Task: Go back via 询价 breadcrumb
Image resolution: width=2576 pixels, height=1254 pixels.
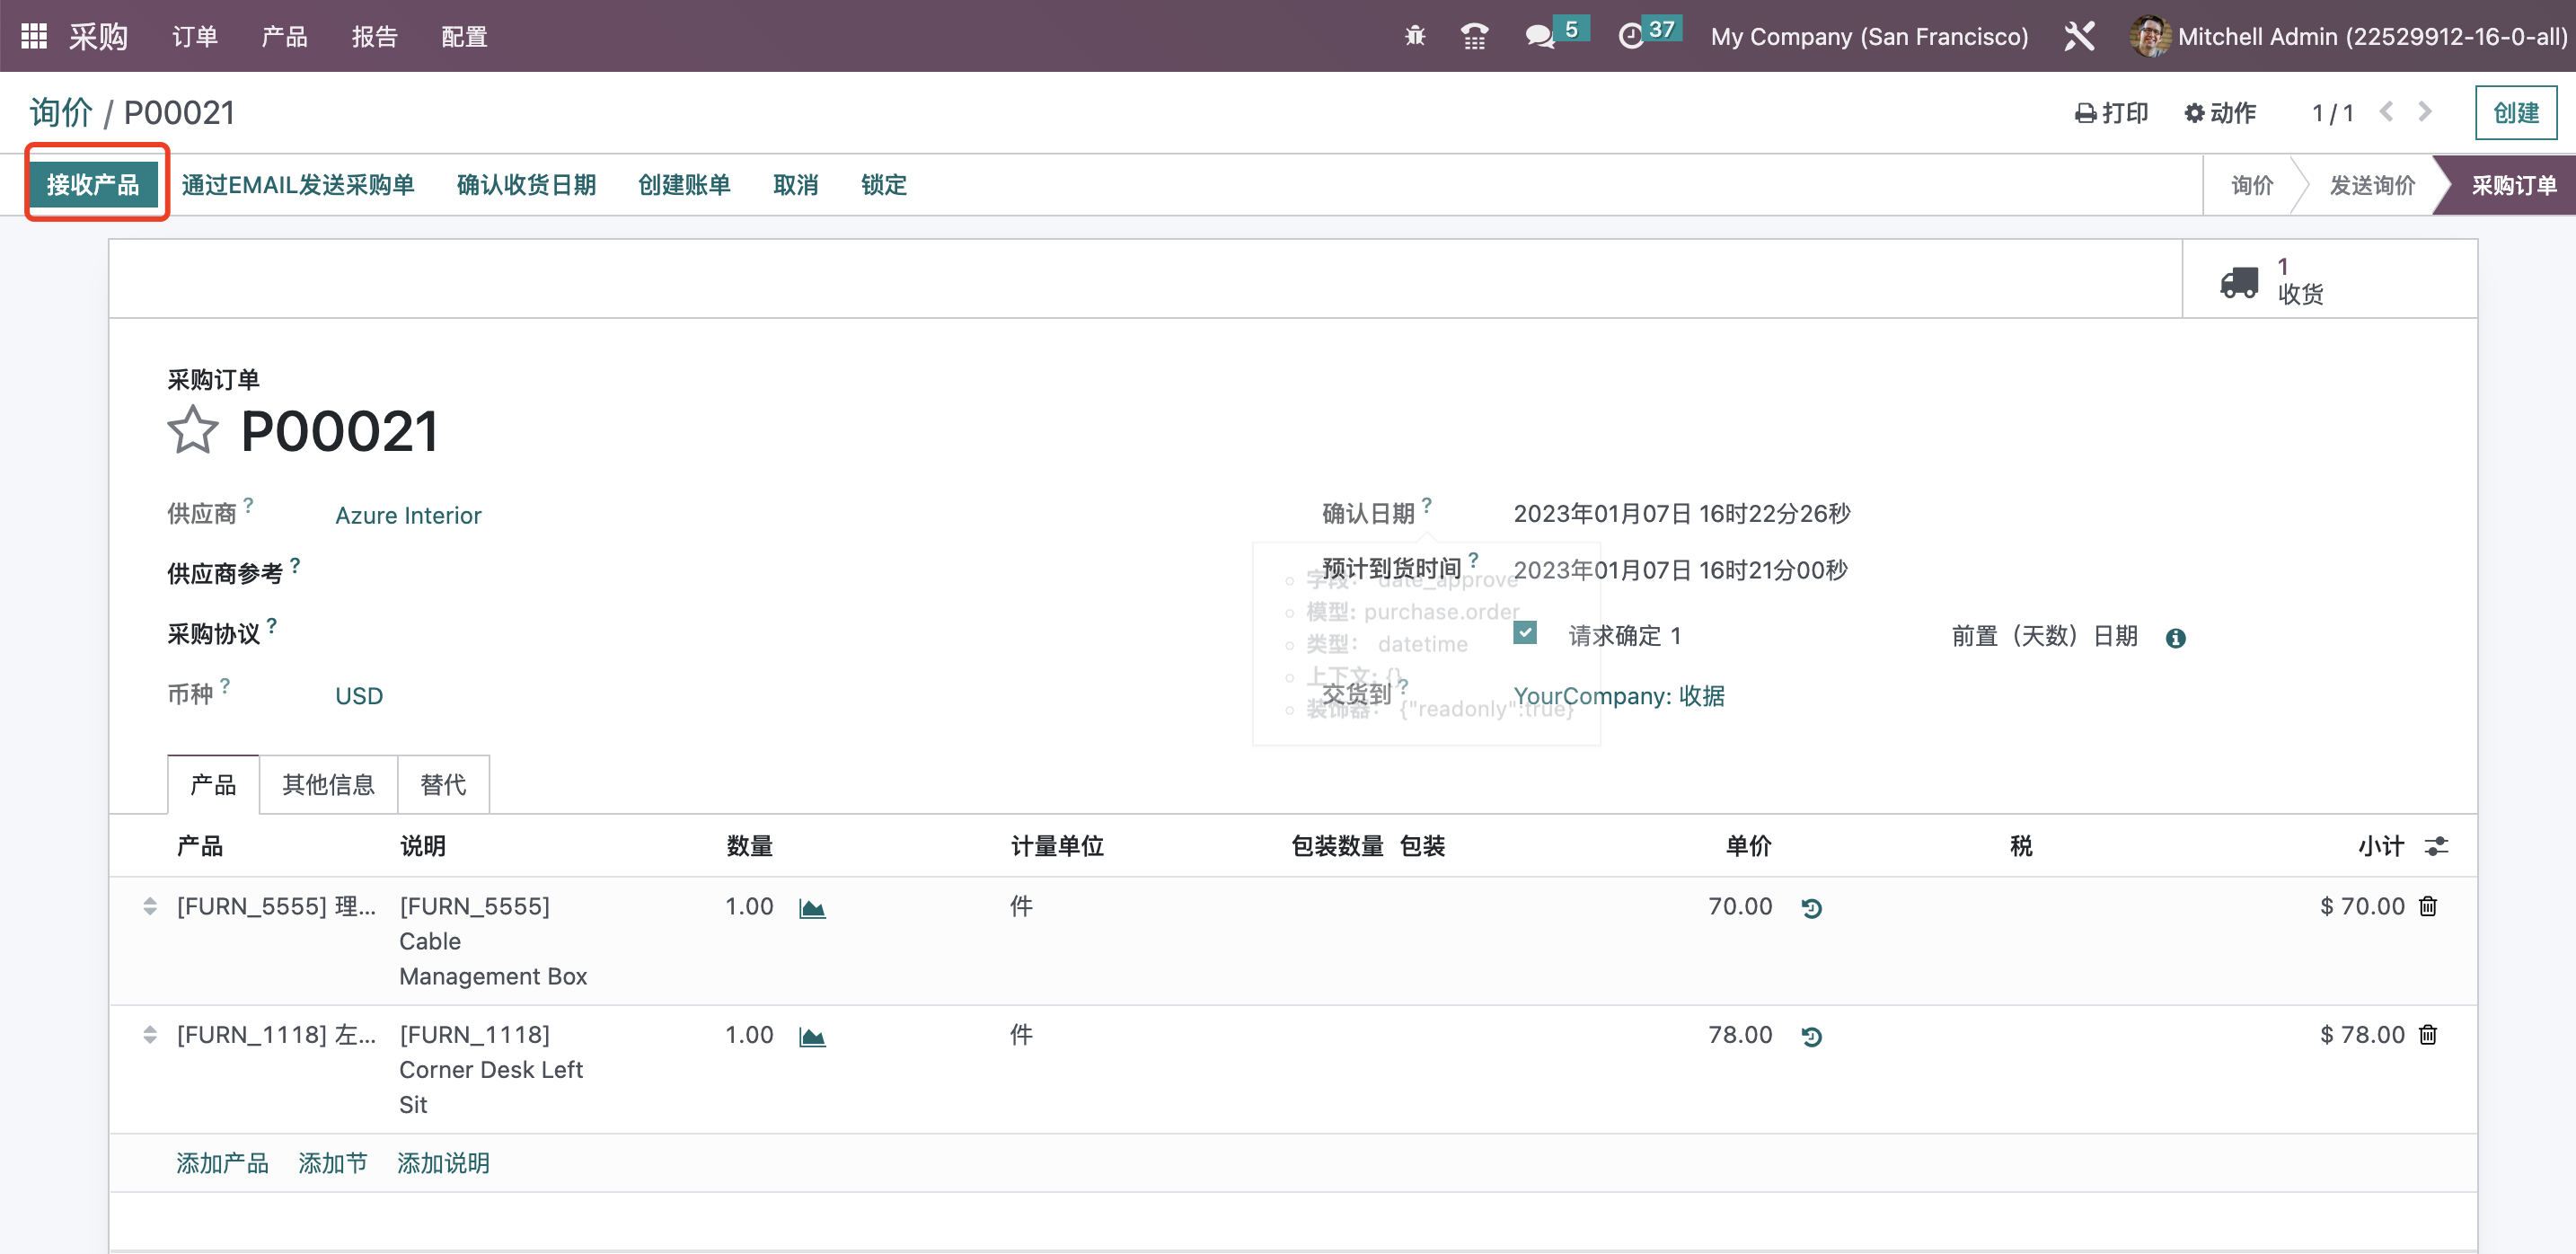Action: click(61, 113)
